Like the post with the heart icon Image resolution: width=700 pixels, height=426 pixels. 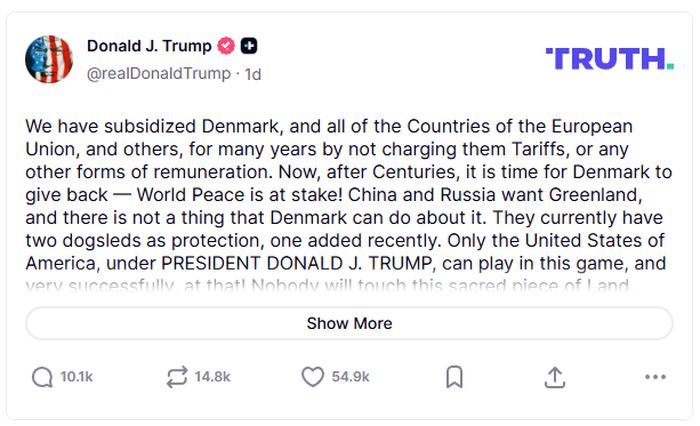(x=313, y=377)
